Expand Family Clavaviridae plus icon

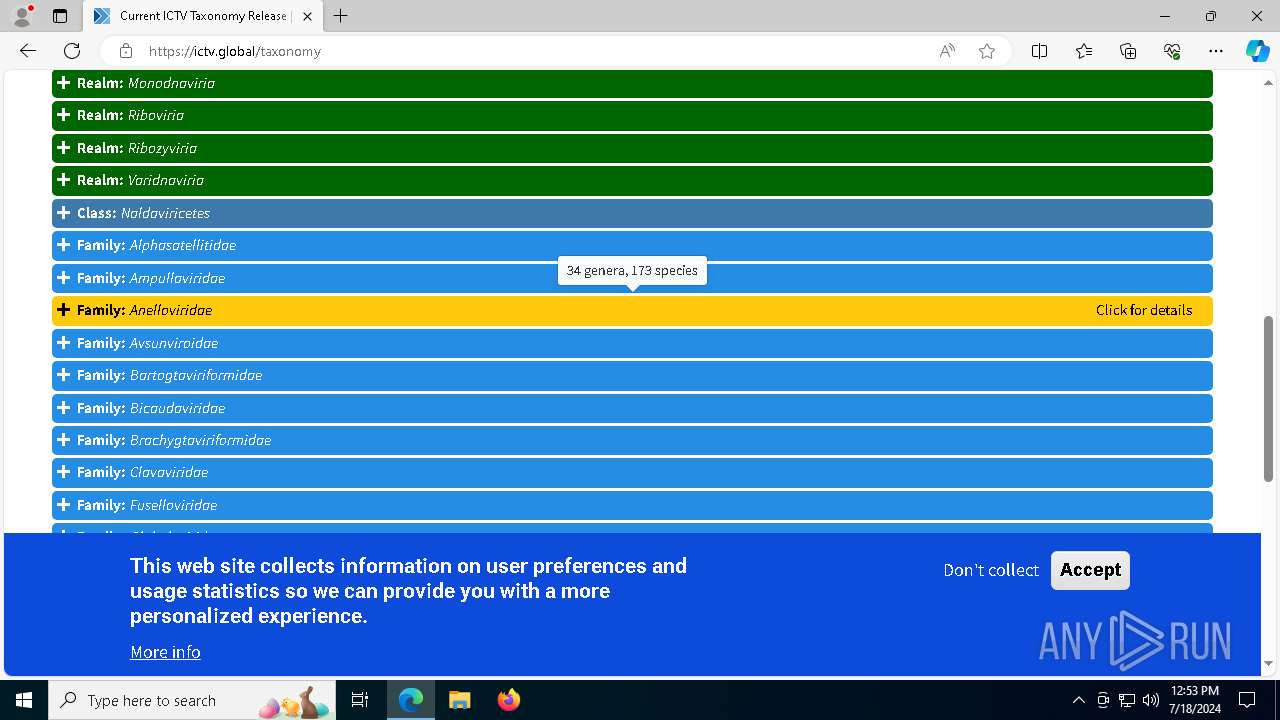click(x=64, y=472)
